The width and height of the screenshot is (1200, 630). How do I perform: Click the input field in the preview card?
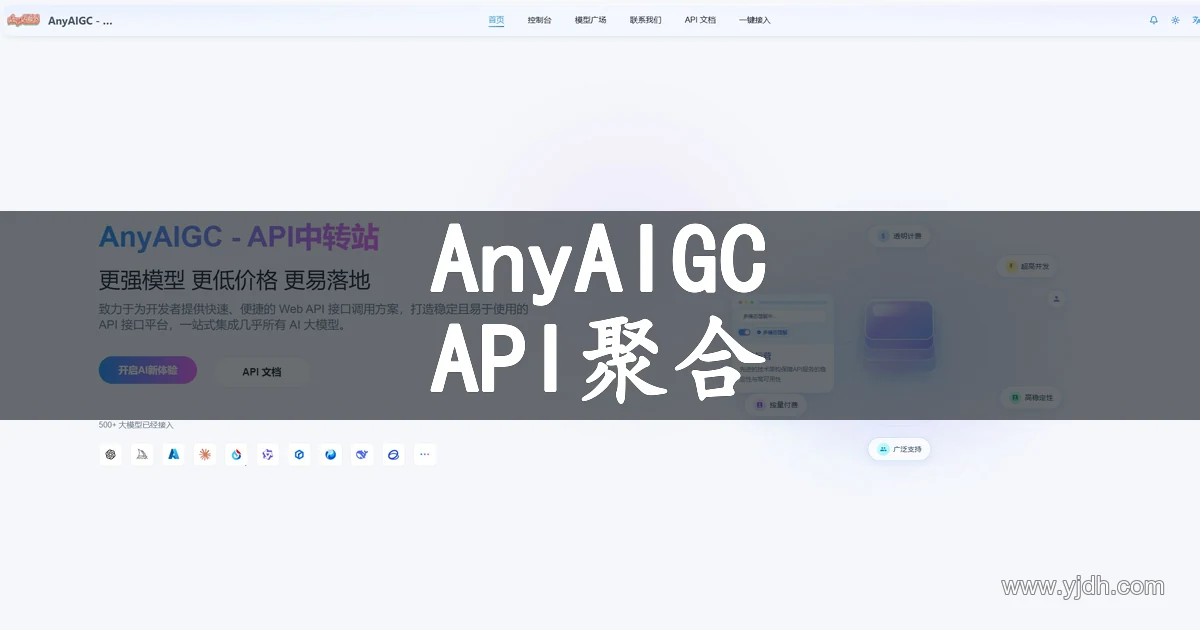pos(783,315)
